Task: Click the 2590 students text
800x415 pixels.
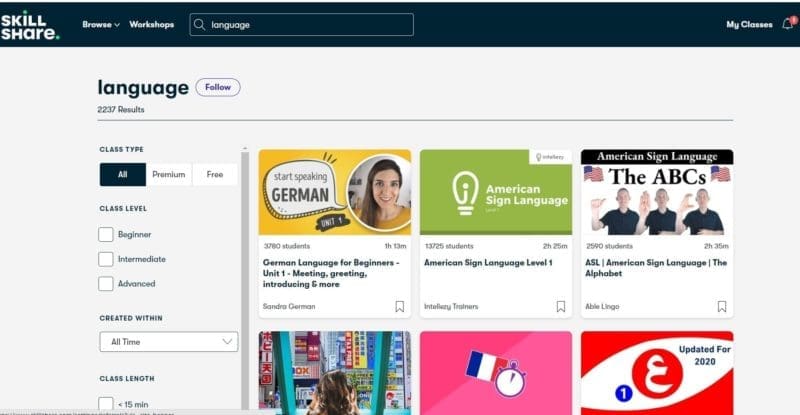Action: click(x=609, y=246)
